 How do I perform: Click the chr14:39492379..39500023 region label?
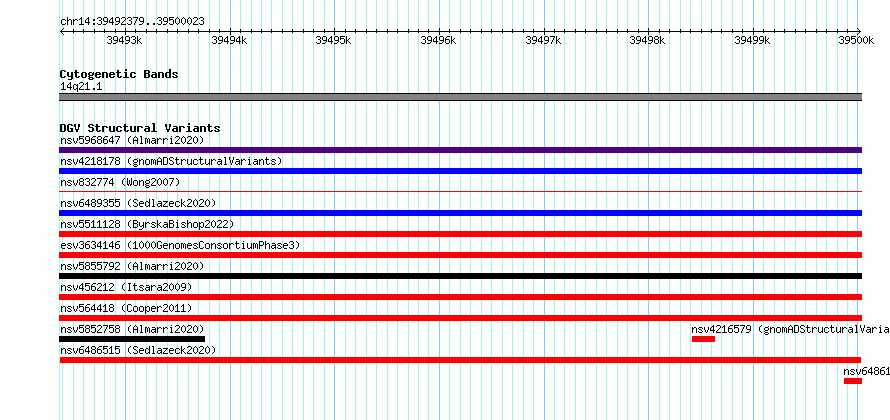(132, 22)
